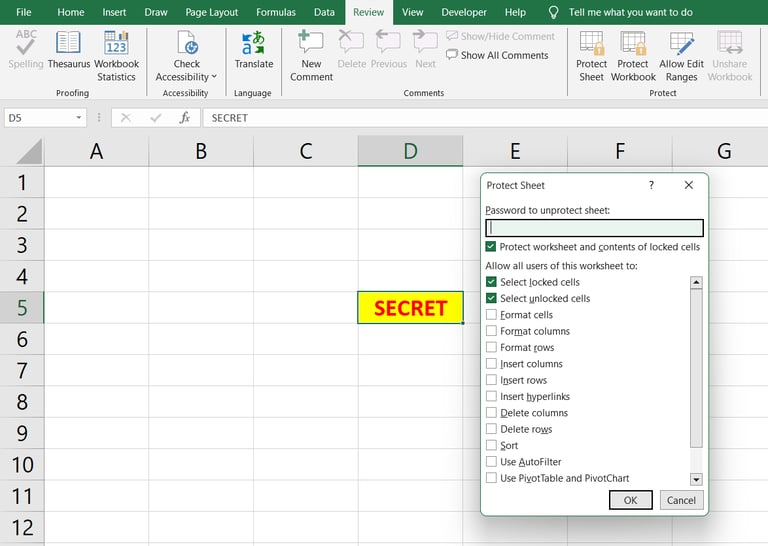Image resolution: width=768 pixels, height=546 pixels.
Task: Open the Translate tool
Action: coord(254,49)
